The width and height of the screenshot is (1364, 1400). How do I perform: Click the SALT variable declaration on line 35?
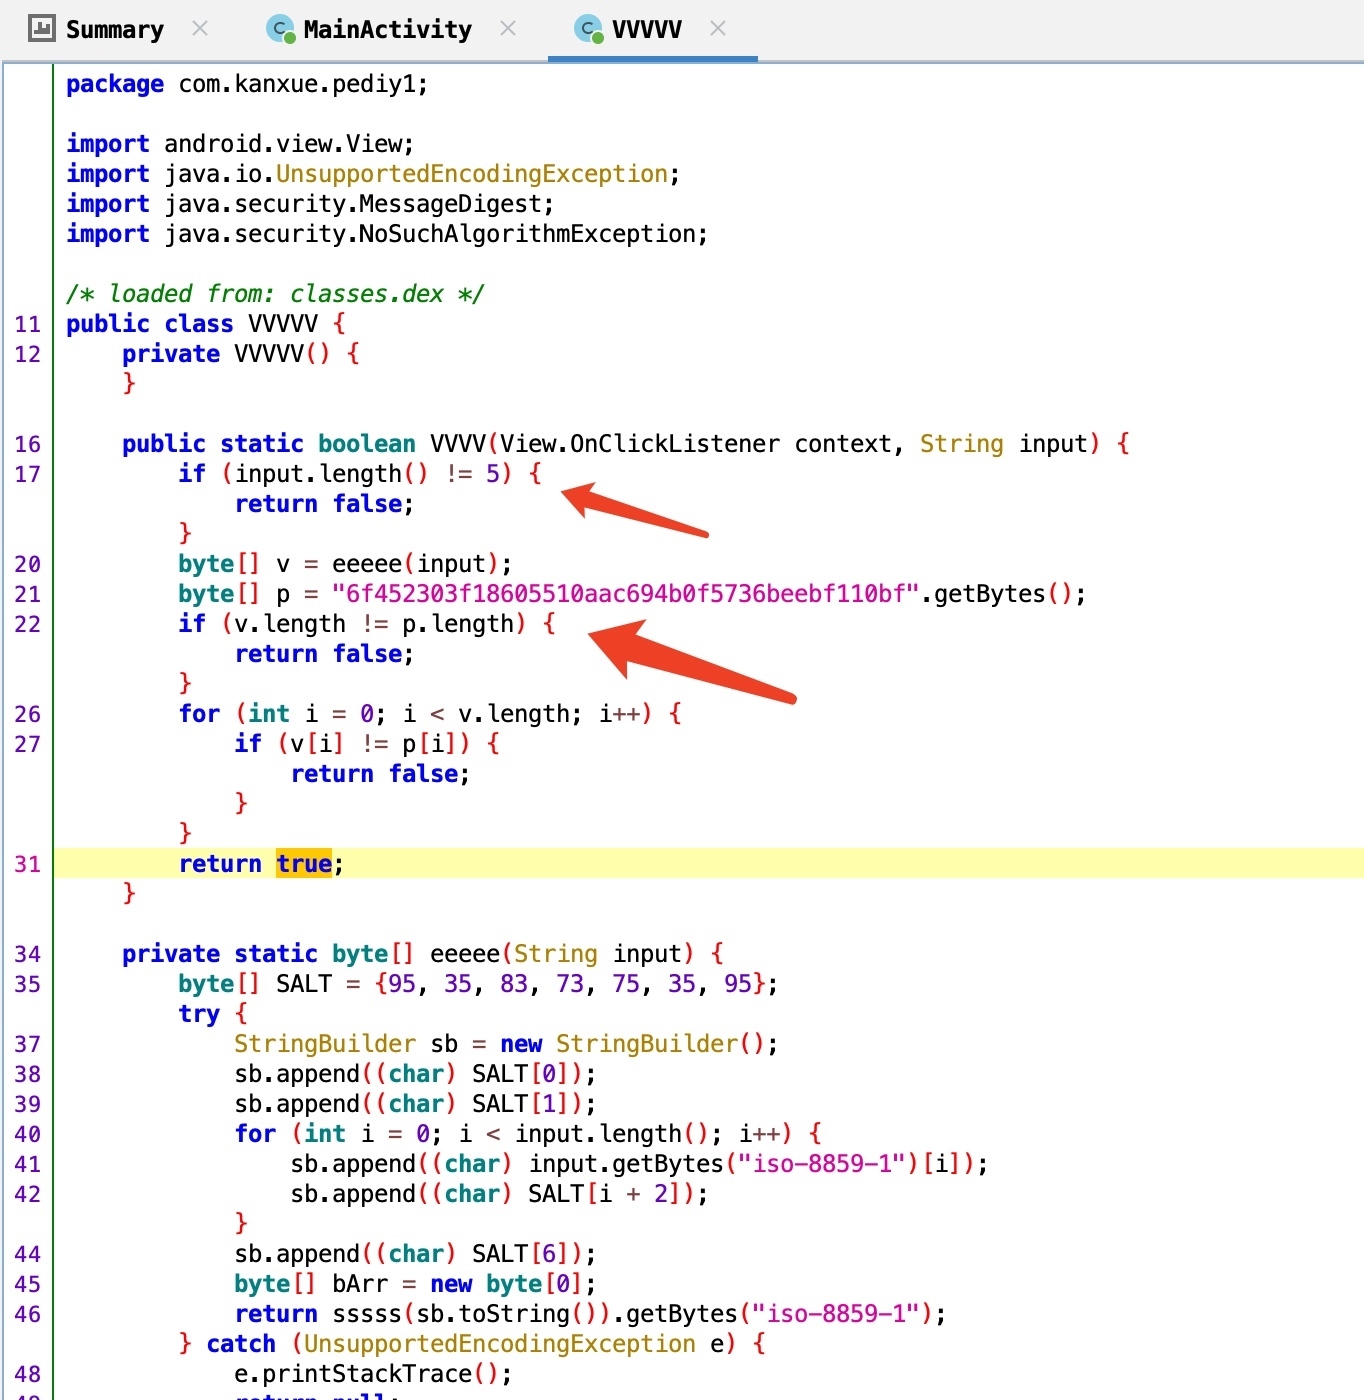[303, 984]
